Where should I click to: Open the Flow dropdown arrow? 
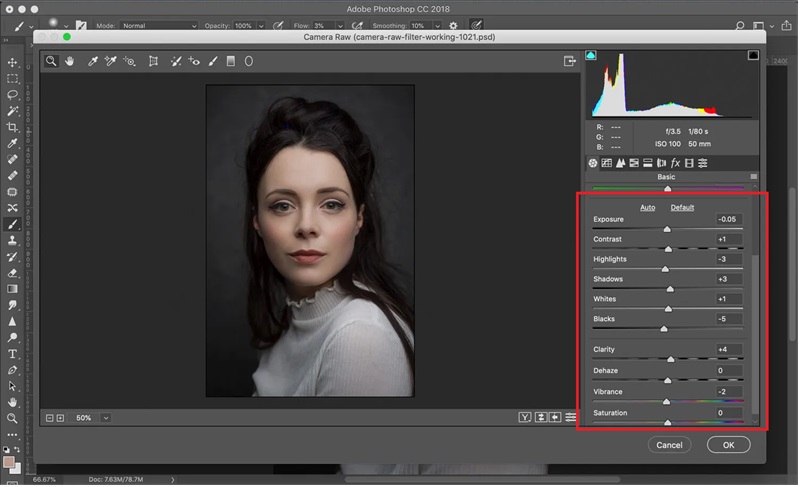click(340, 25)
